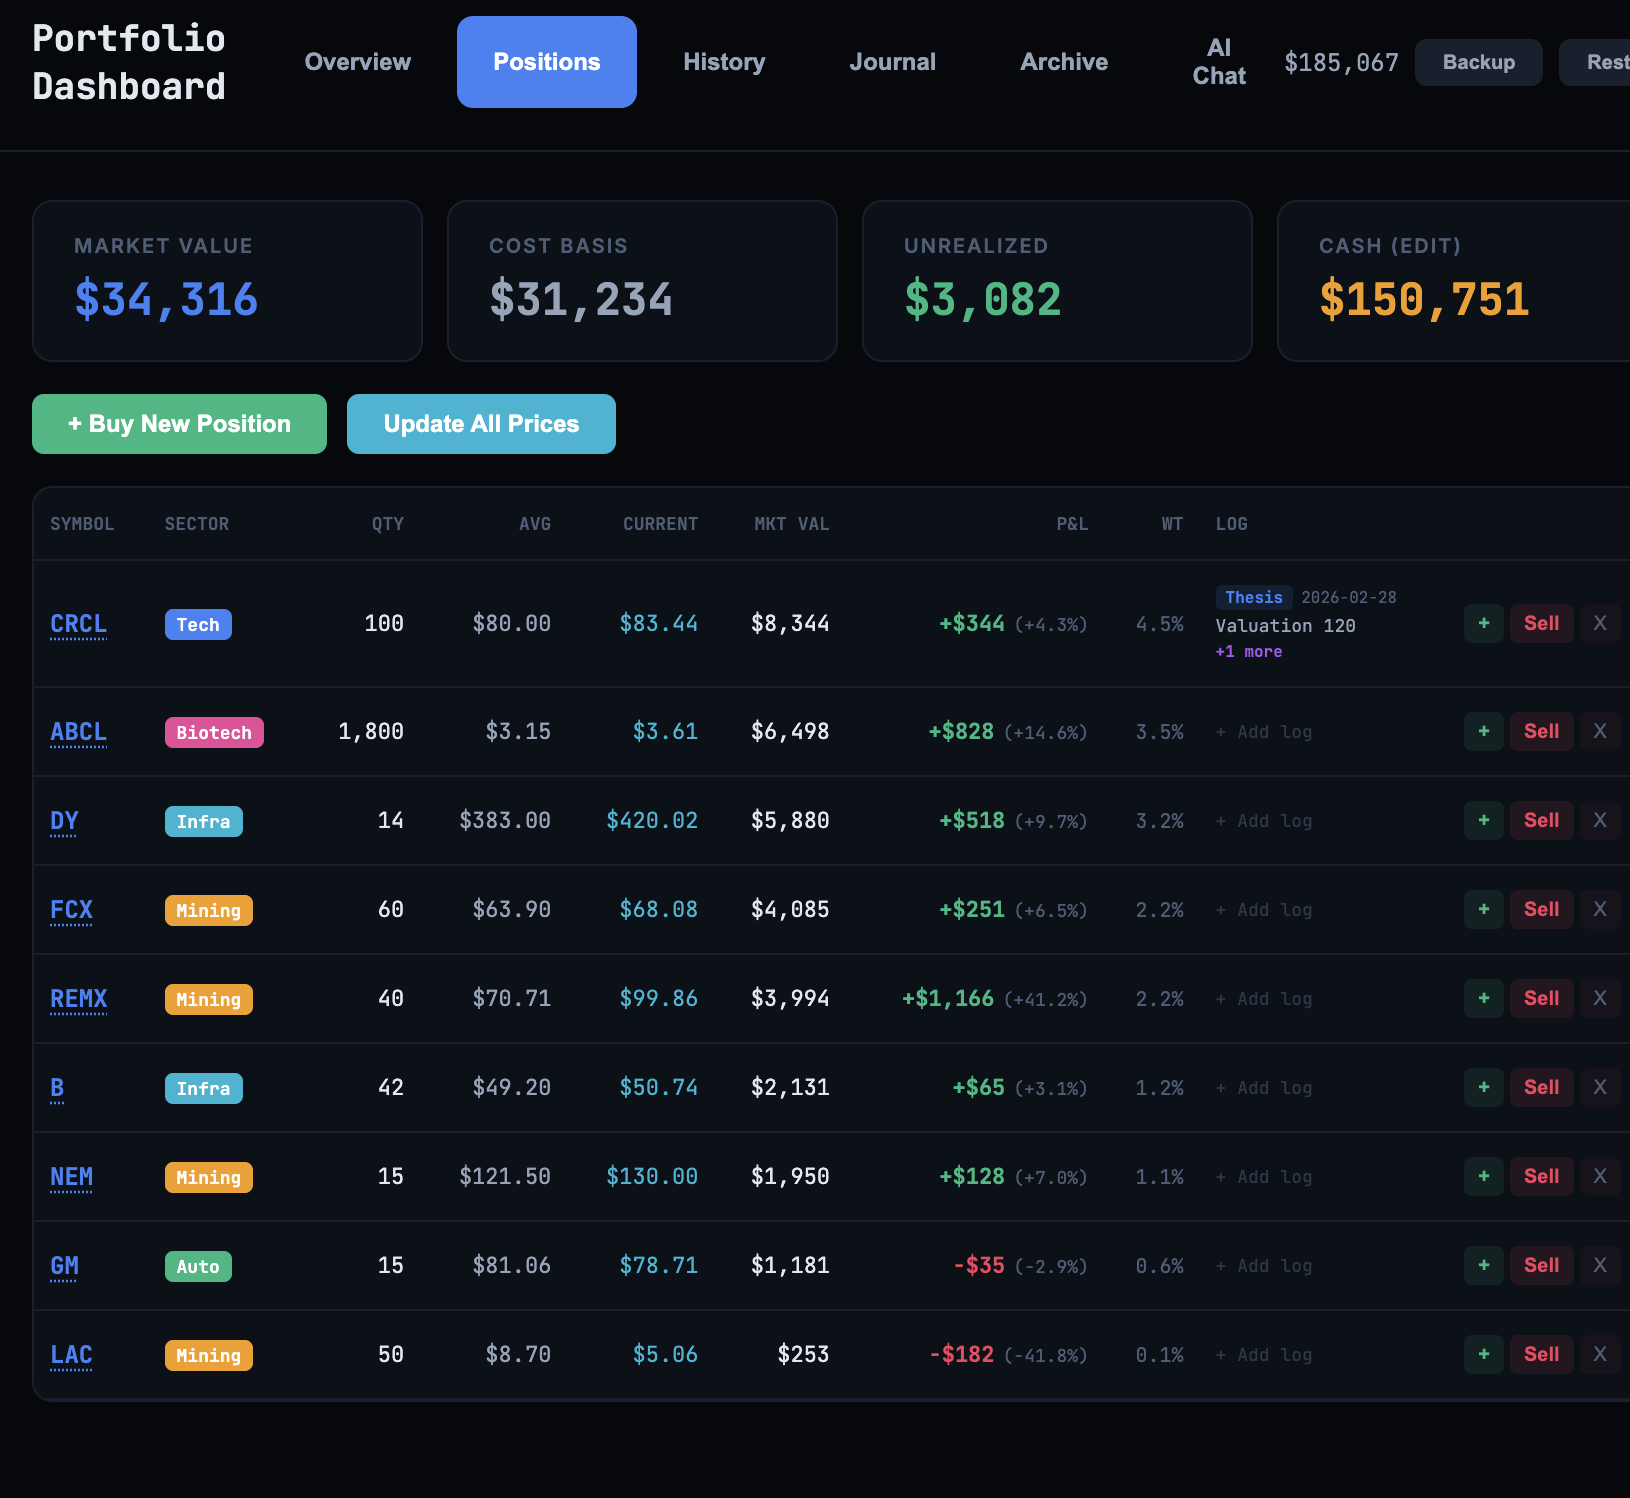Click 'Add log' for the ABCL row
This screenshot has width=1630, height=1498.
(1264, 732)
